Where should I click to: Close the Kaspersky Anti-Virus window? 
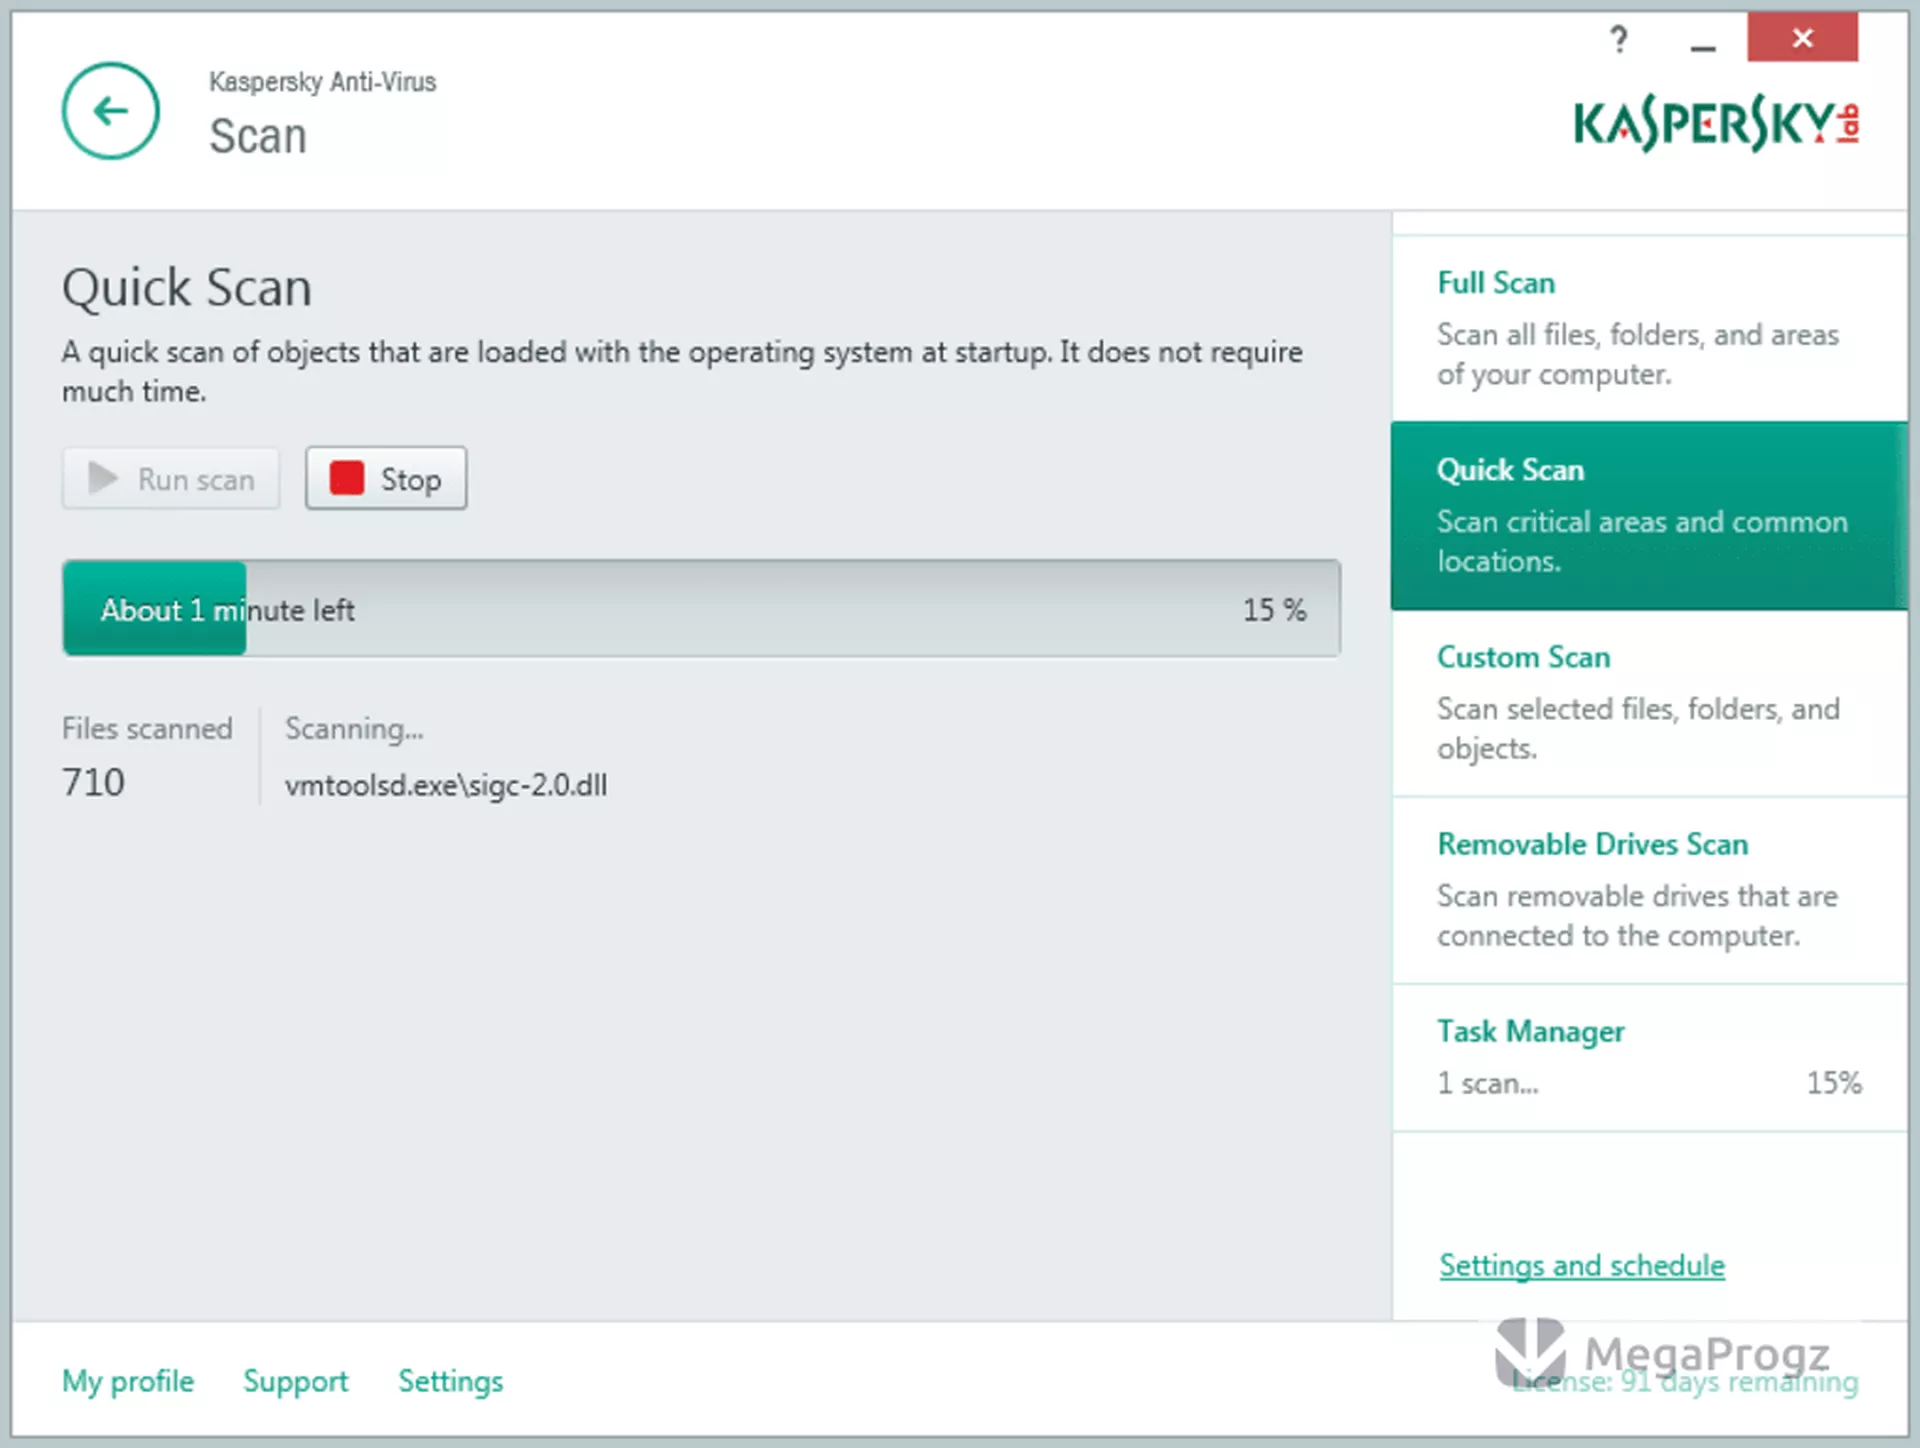click(1802, 38)
